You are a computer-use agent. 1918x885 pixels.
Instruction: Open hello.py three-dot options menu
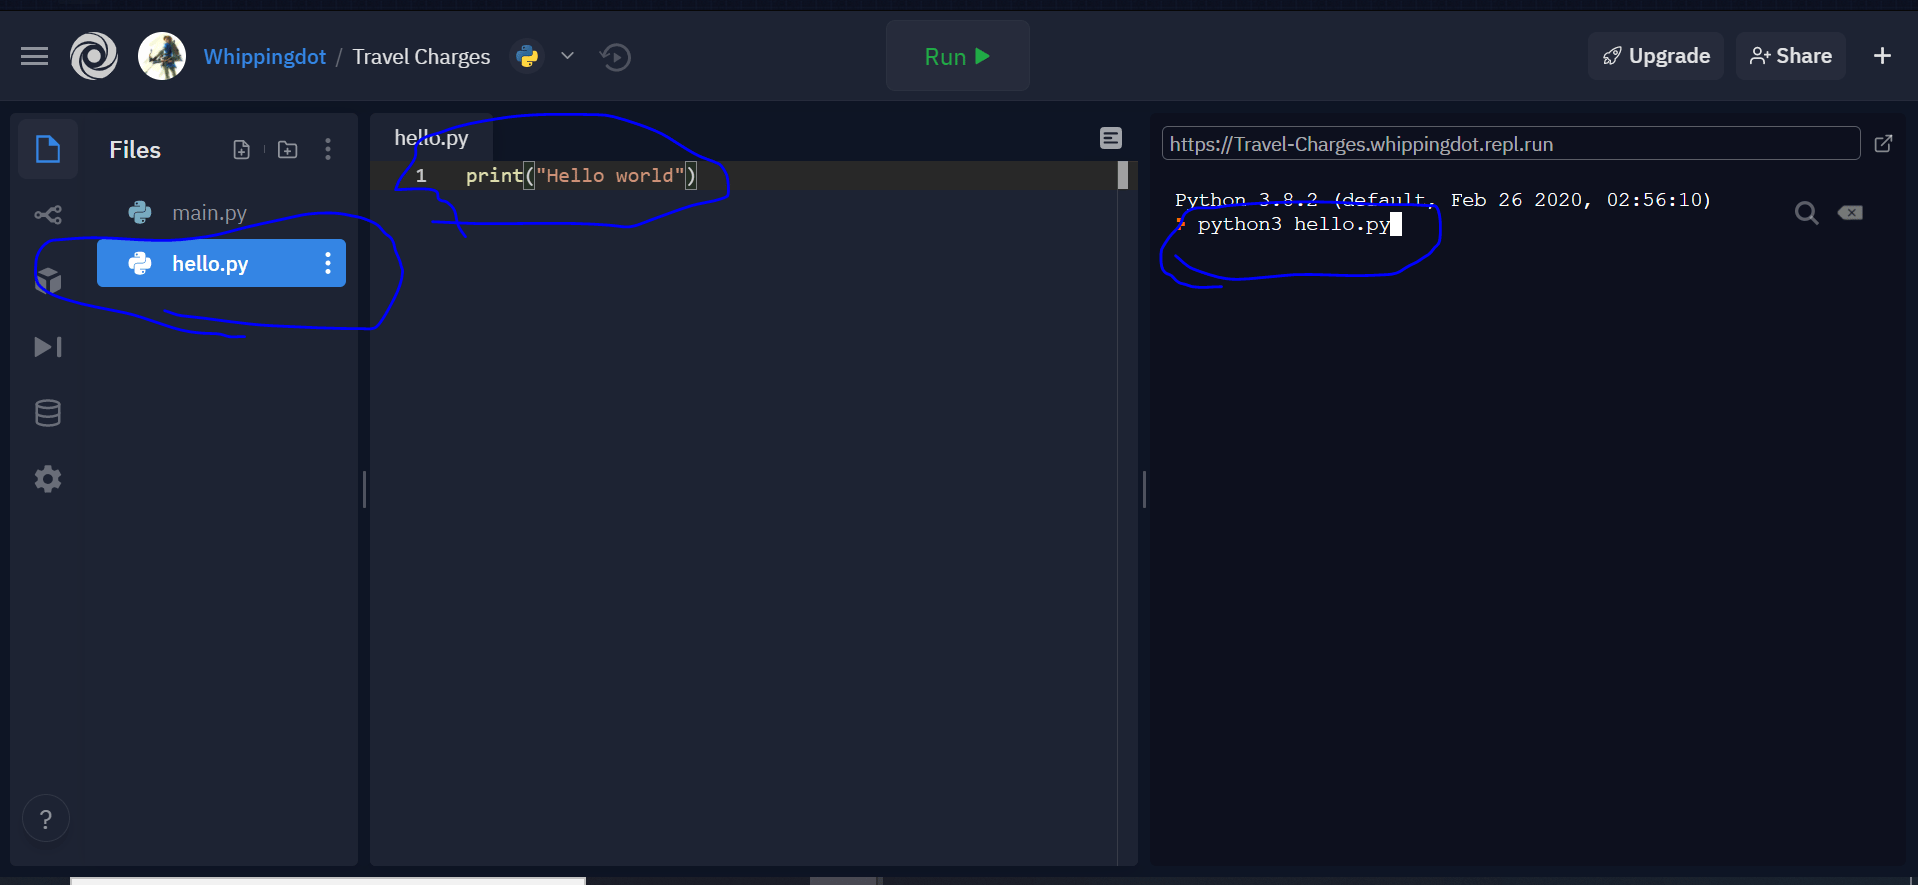click(x=327, y=263)
